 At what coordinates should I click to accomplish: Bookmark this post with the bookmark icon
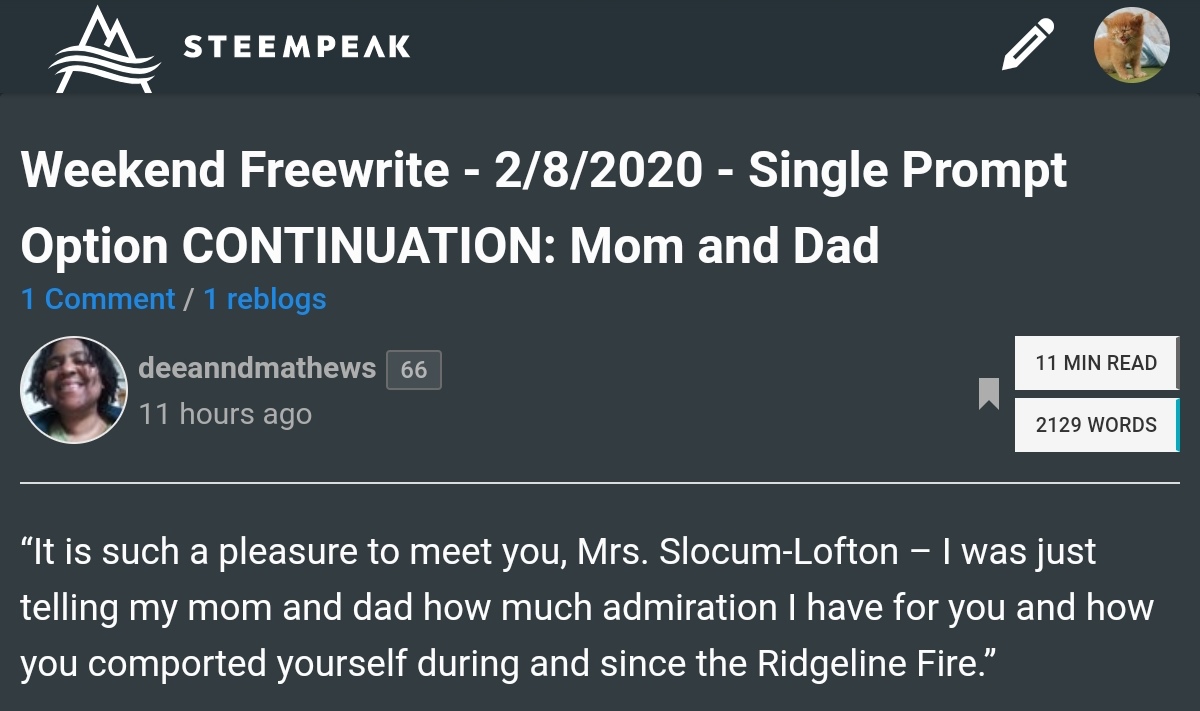(989, 394)
